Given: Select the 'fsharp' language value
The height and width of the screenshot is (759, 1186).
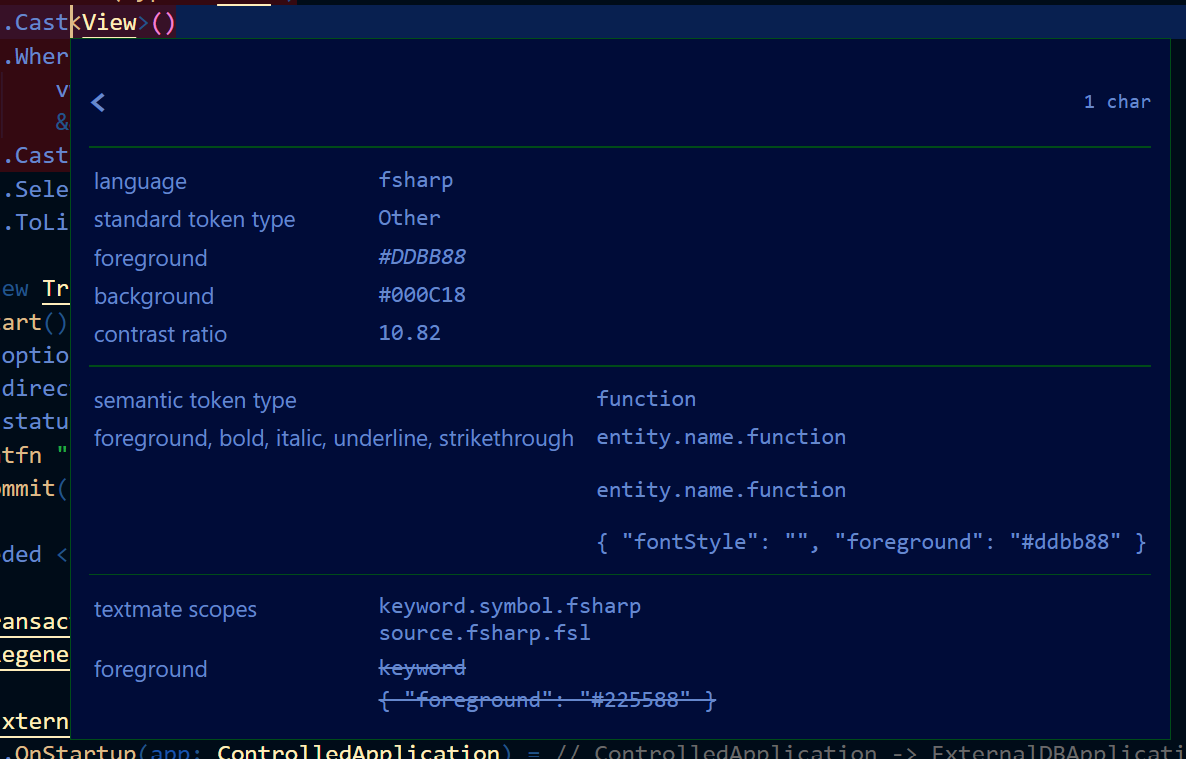Looking at the screenshot, I should click(415, 180).
